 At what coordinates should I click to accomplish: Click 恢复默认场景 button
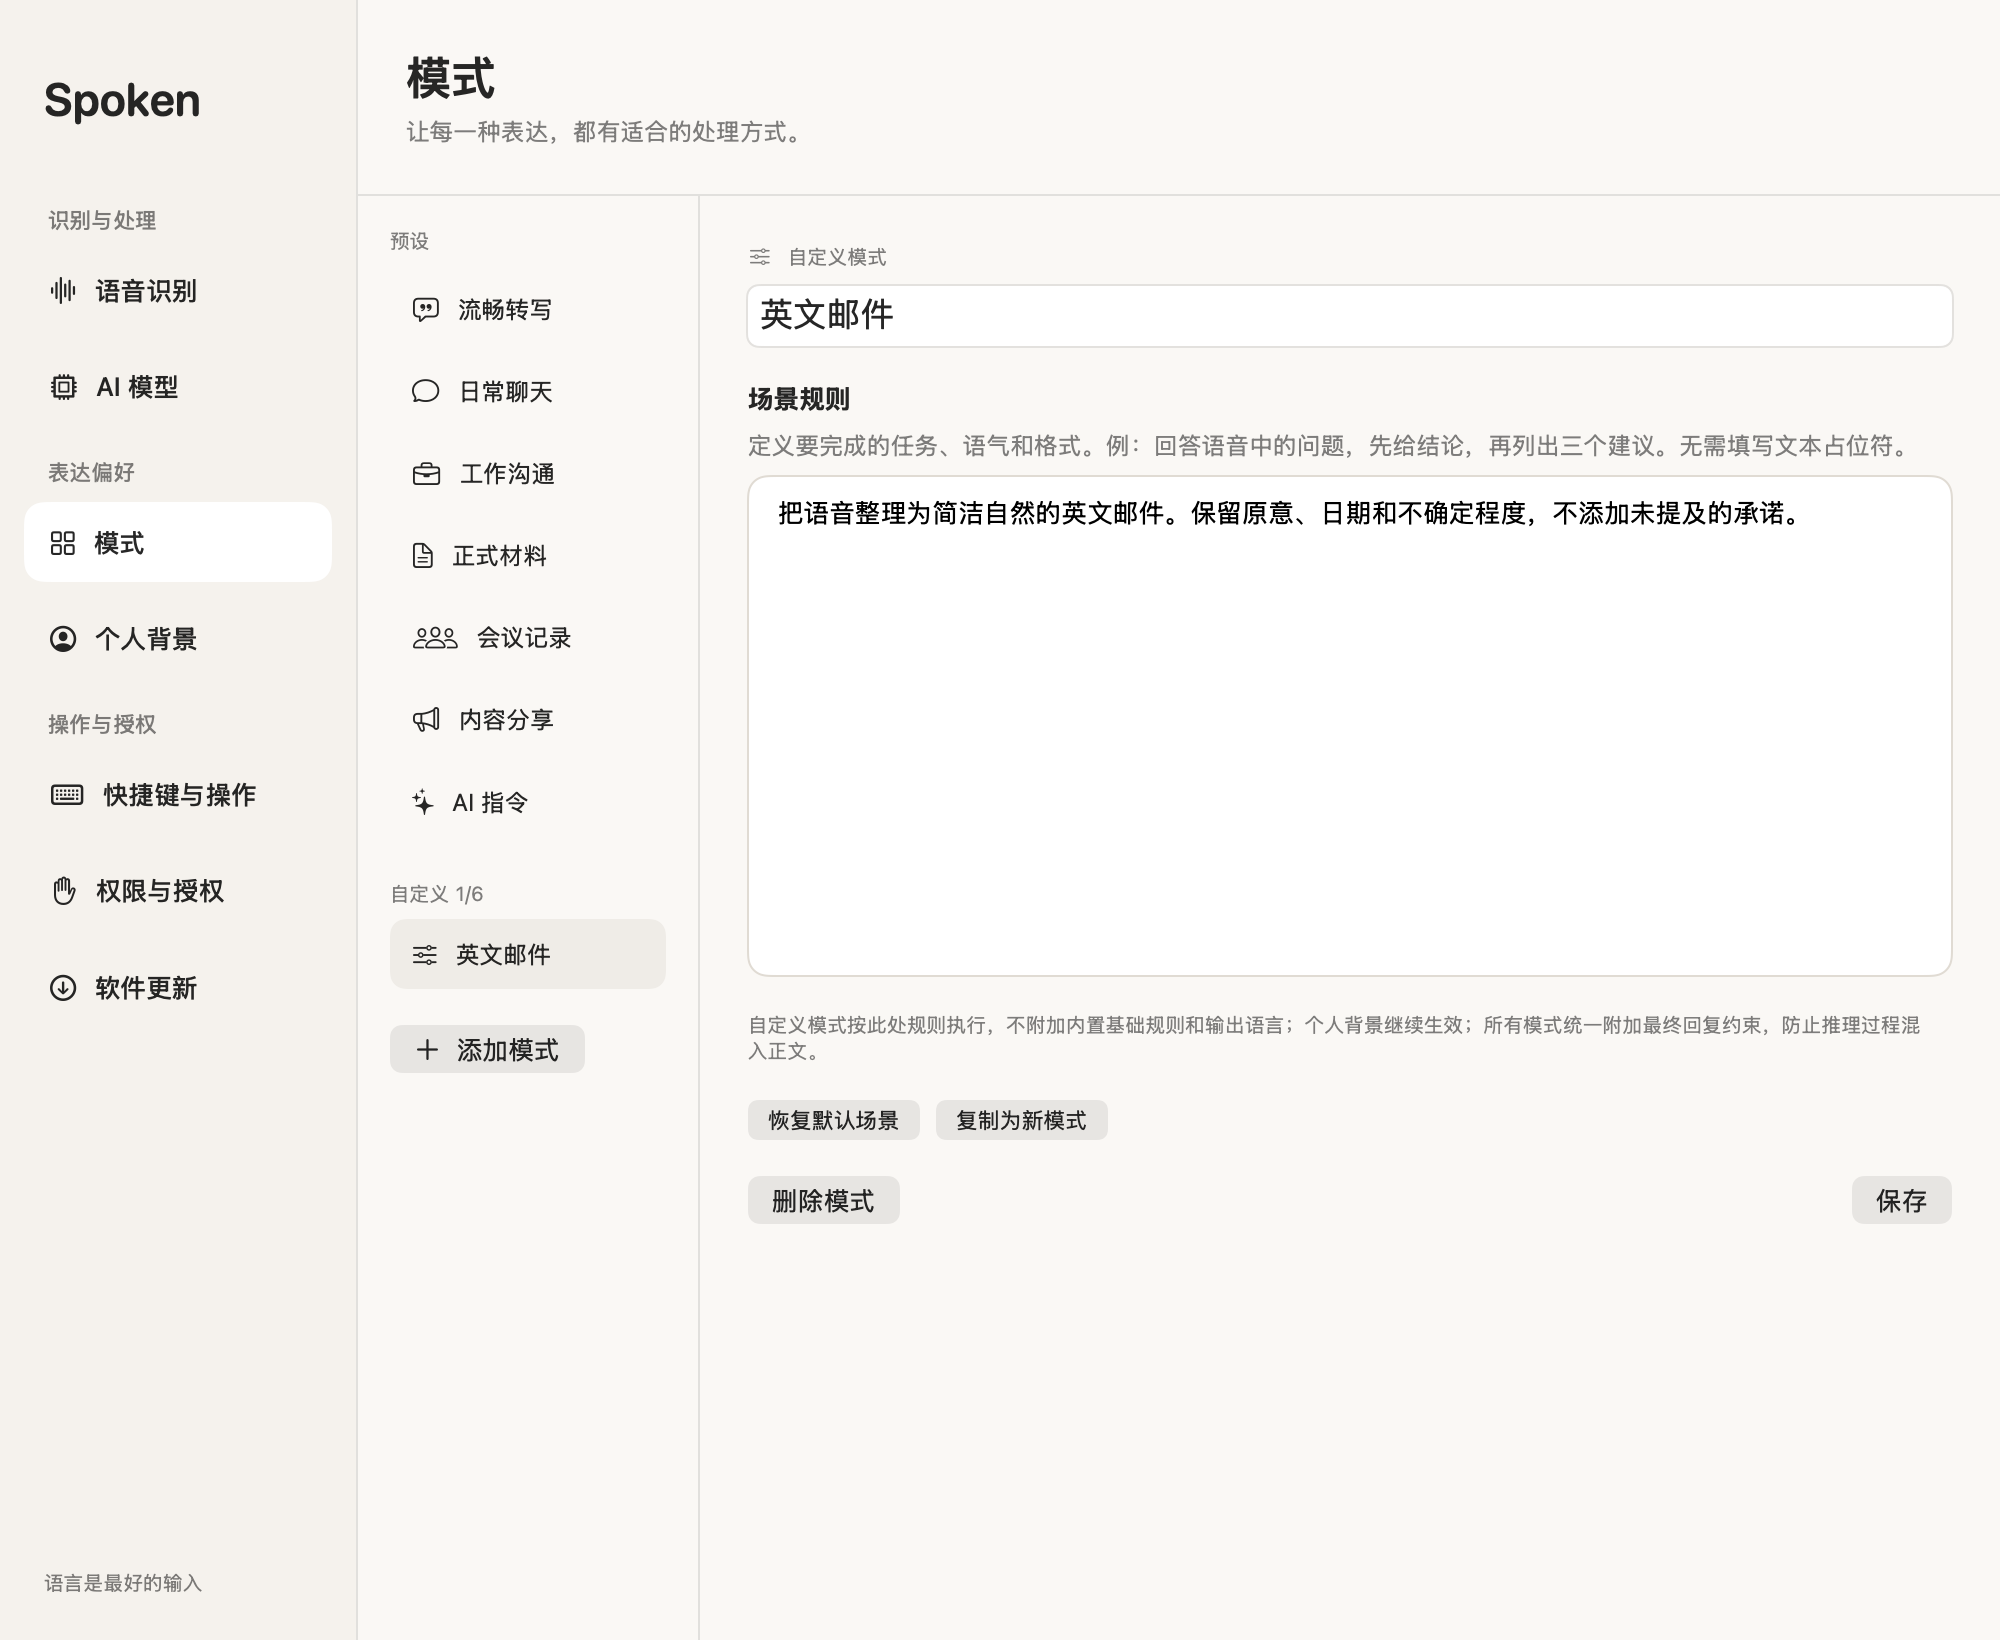coord(833,1120)
